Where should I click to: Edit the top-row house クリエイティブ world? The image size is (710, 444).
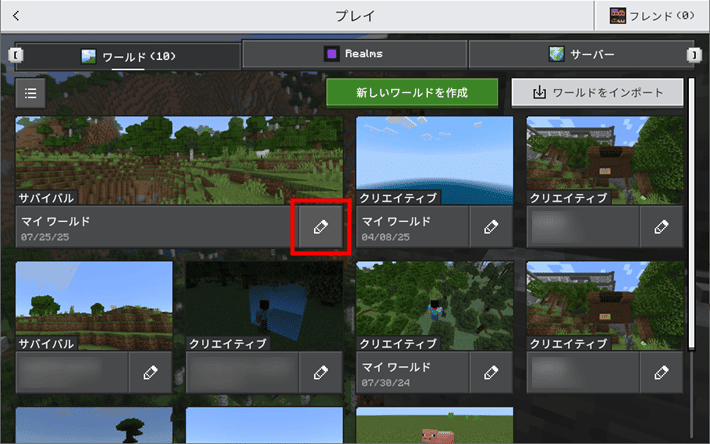(x=661, y=227)
